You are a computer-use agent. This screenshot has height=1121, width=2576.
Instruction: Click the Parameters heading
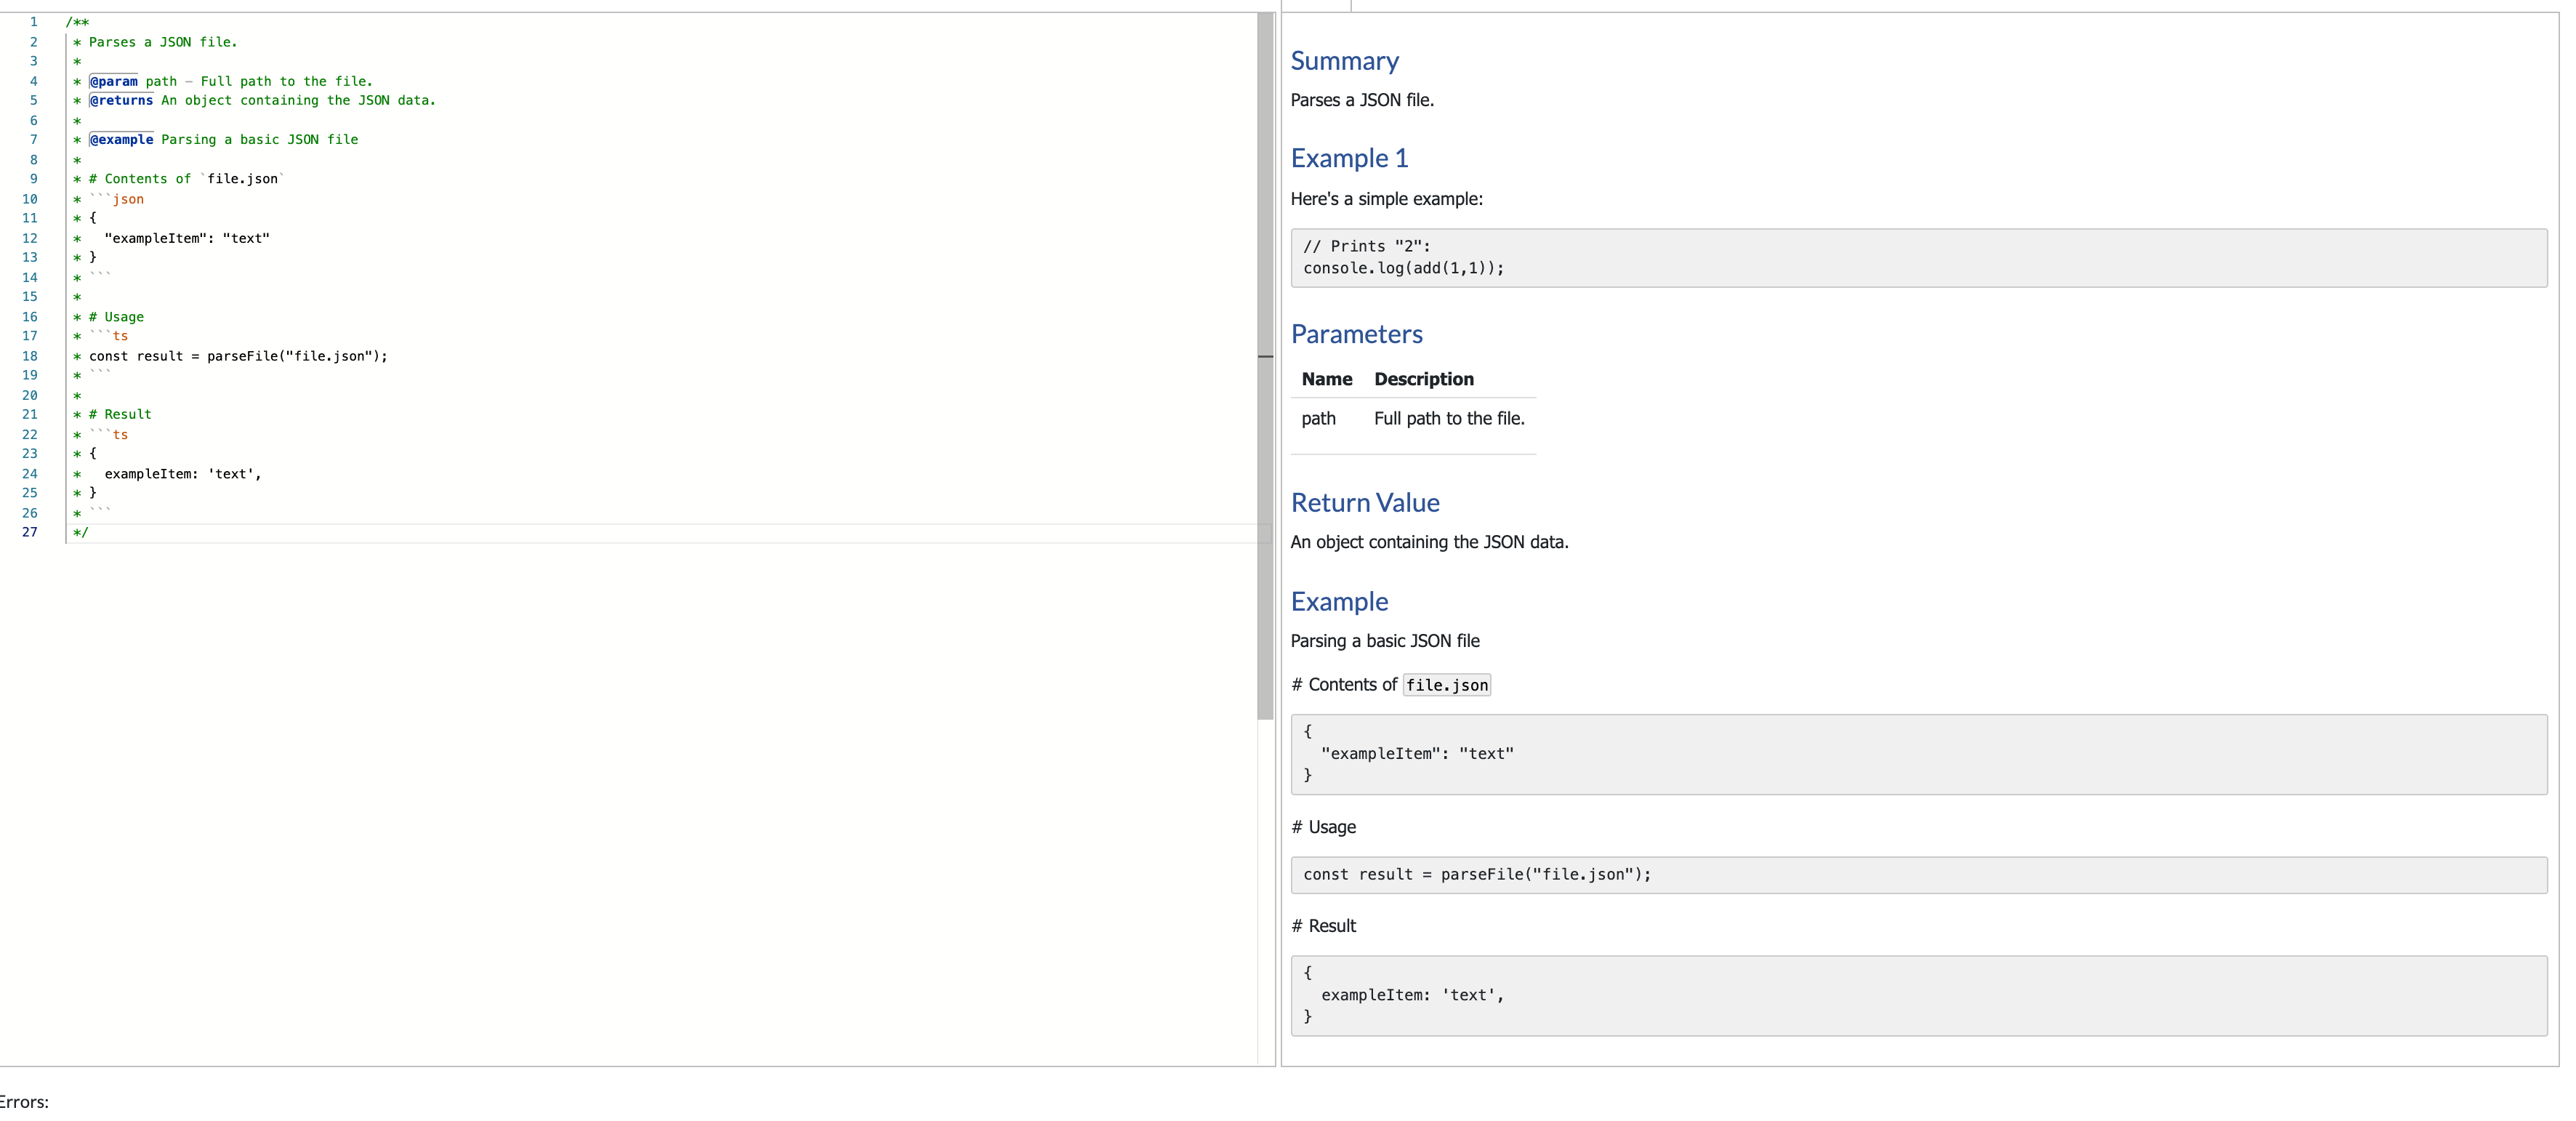point(1356,334)
